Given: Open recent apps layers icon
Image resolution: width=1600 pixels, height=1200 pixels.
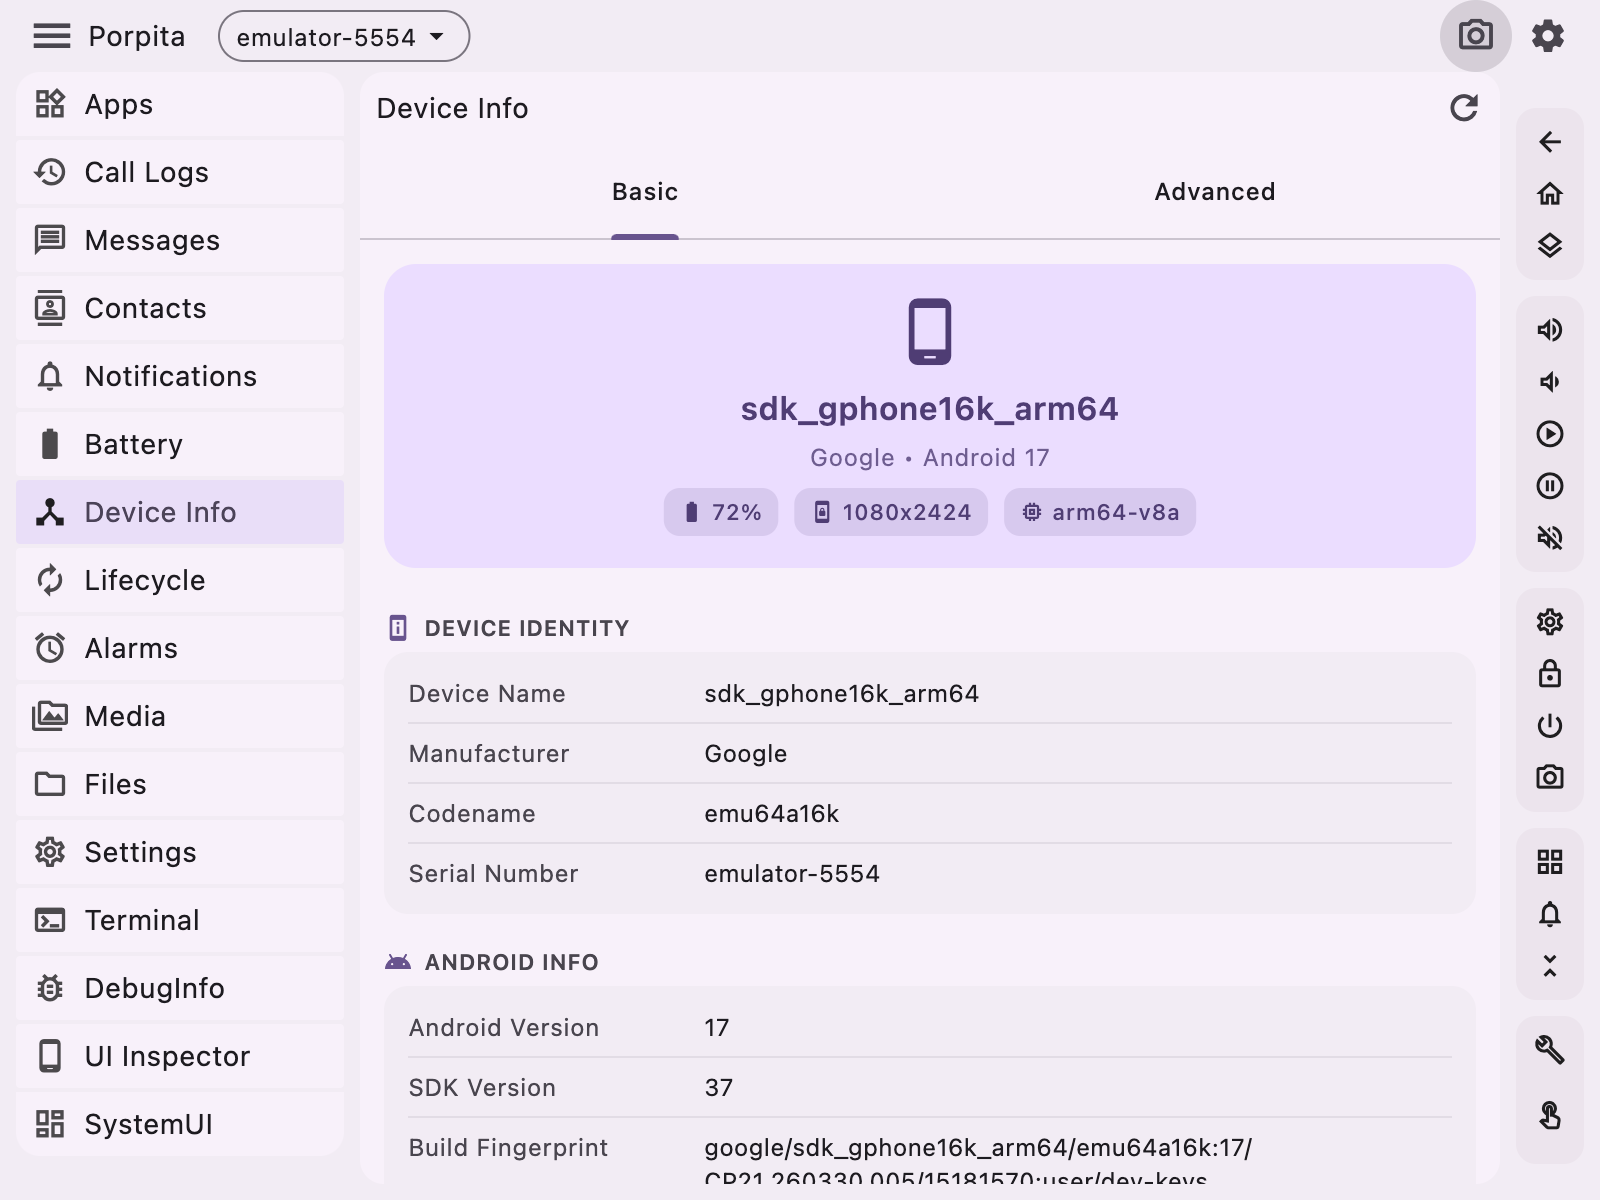Looking at the screenshot, I should coord(1550,246).
